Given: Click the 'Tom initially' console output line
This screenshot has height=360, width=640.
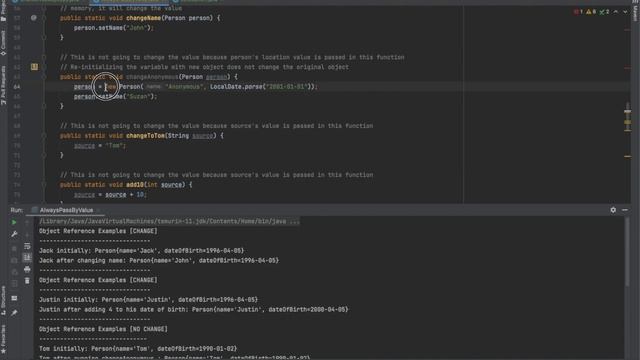Looking at the screenshot, I should click(x=138, y=349).
